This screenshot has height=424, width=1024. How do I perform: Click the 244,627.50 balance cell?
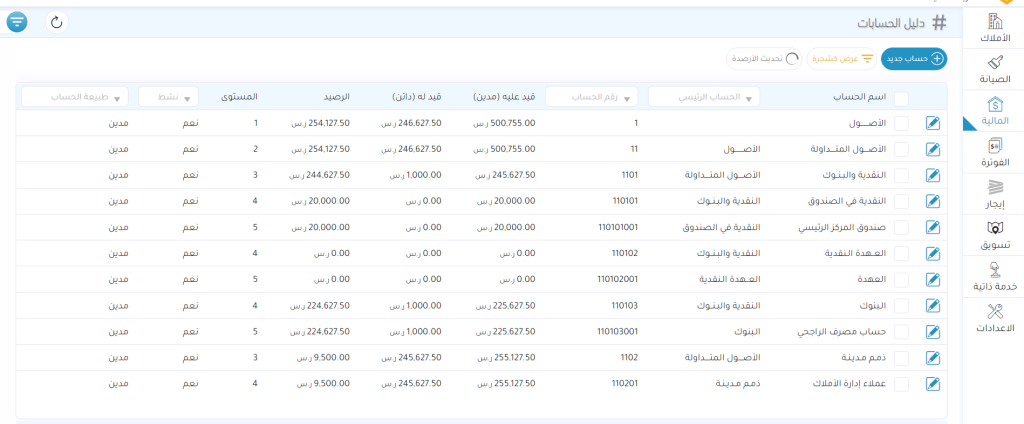point(321,175)
